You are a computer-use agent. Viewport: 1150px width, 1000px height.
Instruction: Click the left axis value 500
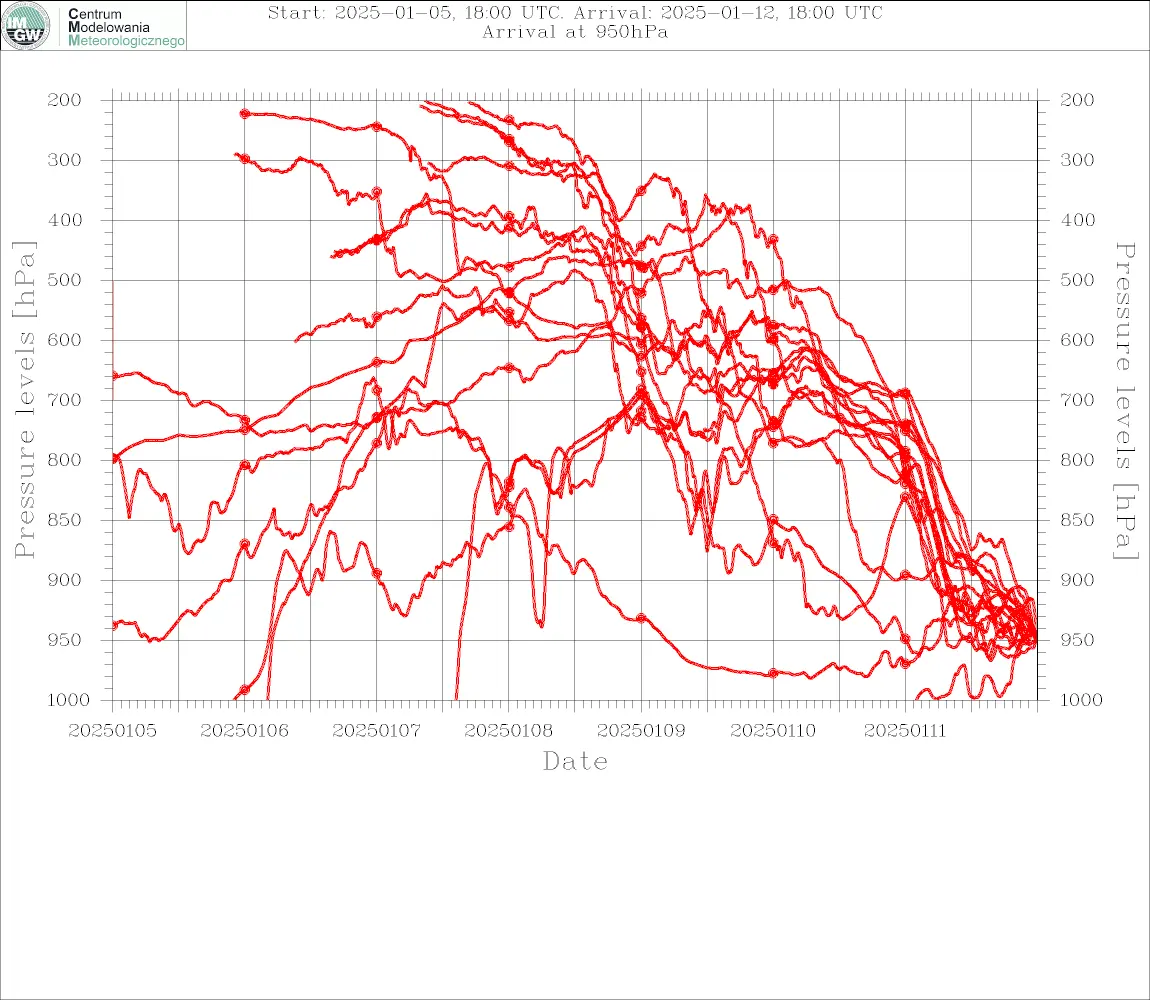point(65,280)
